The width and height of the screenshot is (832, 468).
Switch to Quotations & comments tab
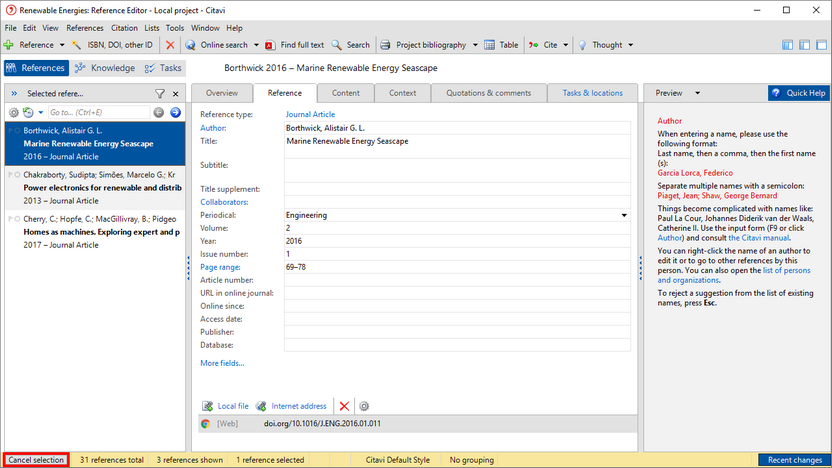pos(488,93)
